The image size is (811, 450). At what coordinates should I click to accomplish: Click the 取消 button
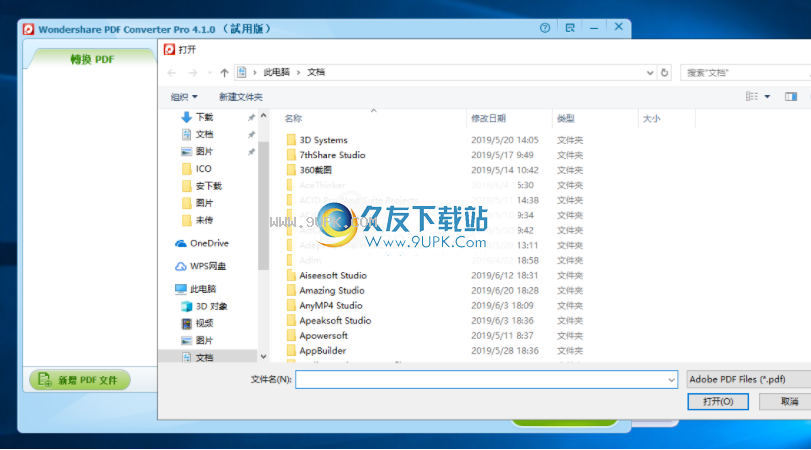[x=786, y=401]
